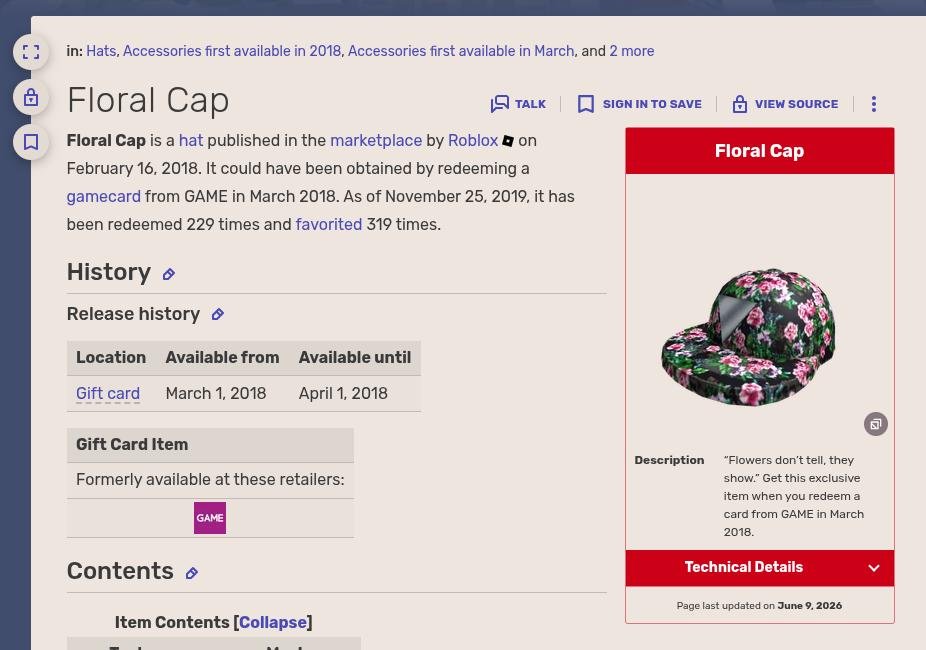Click Sign In To Save button
Screen dimensions: 926x650
640,104
